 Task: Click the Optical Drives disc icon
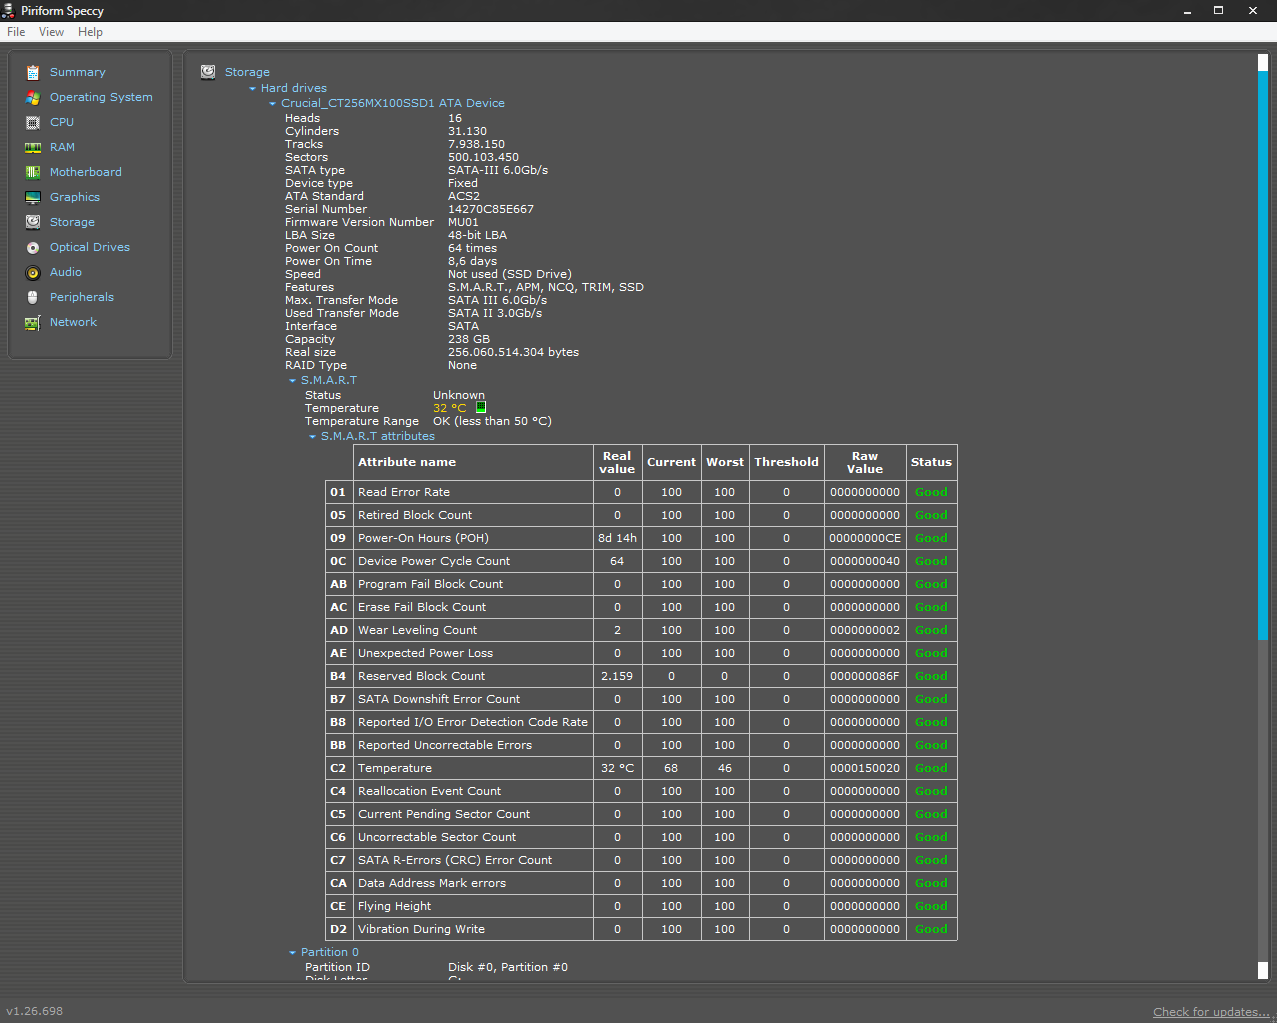point(33,247)
